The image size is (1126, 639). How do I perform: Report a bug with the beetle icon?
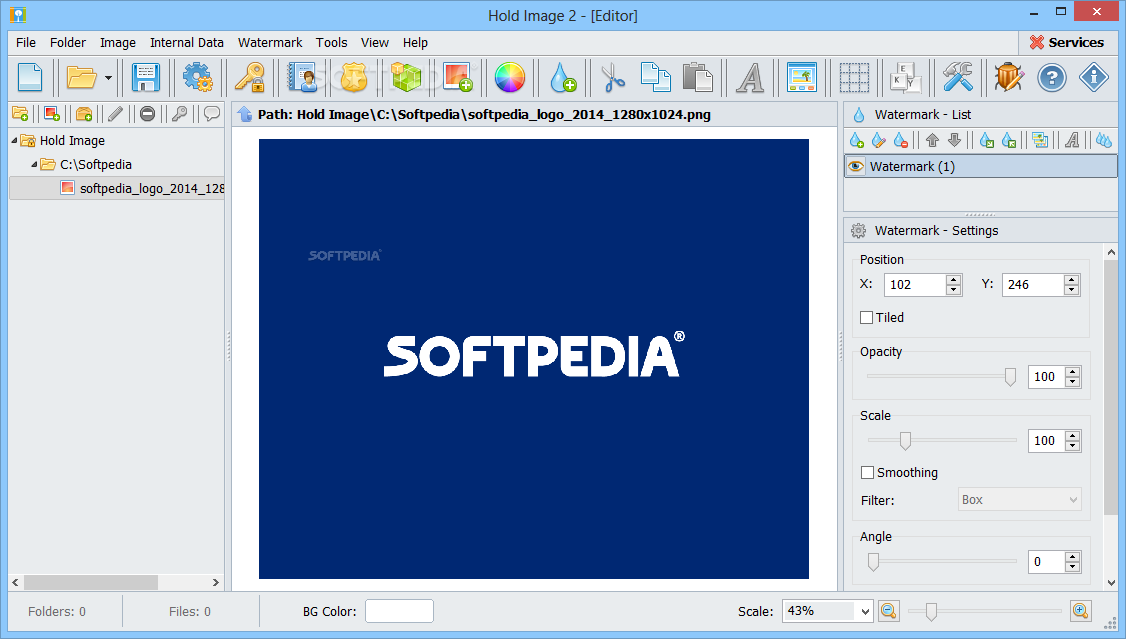tap(1009, 78)
